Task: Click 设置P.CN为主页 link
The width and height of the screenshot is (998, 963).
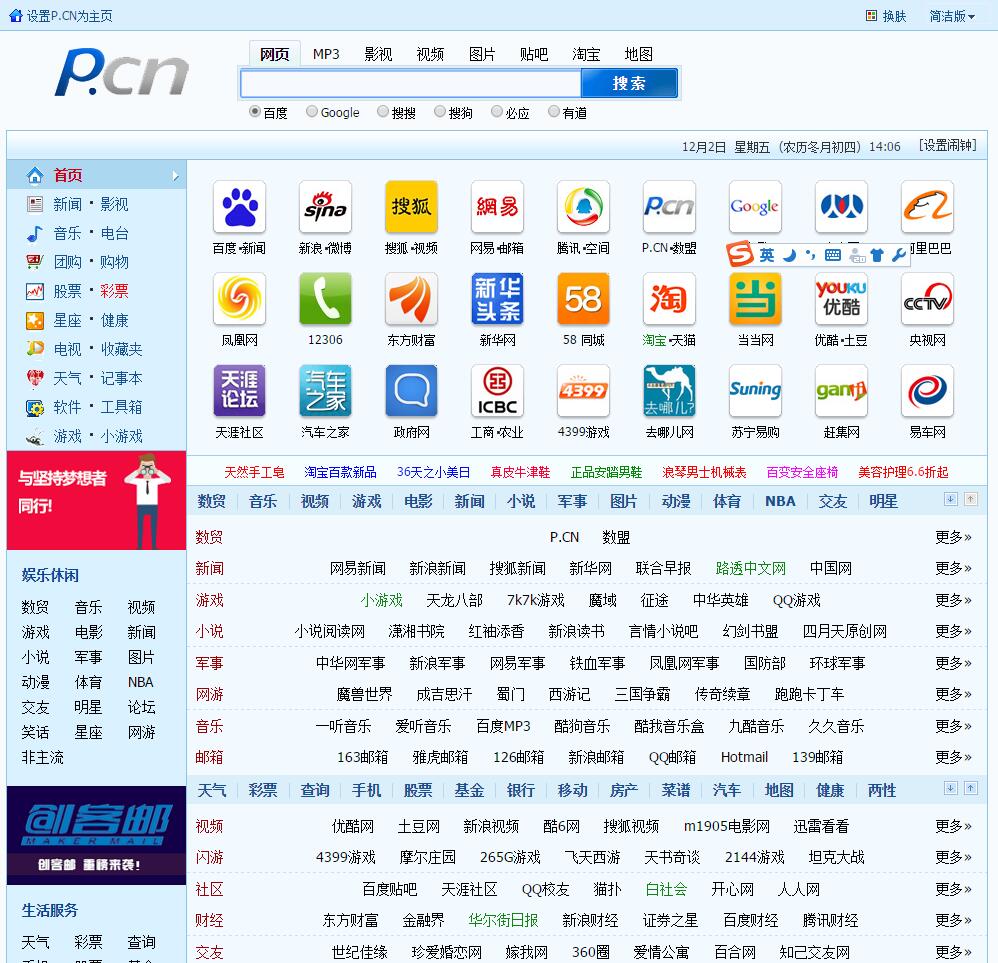Action: pyautogui.click(x=69, y=16)
